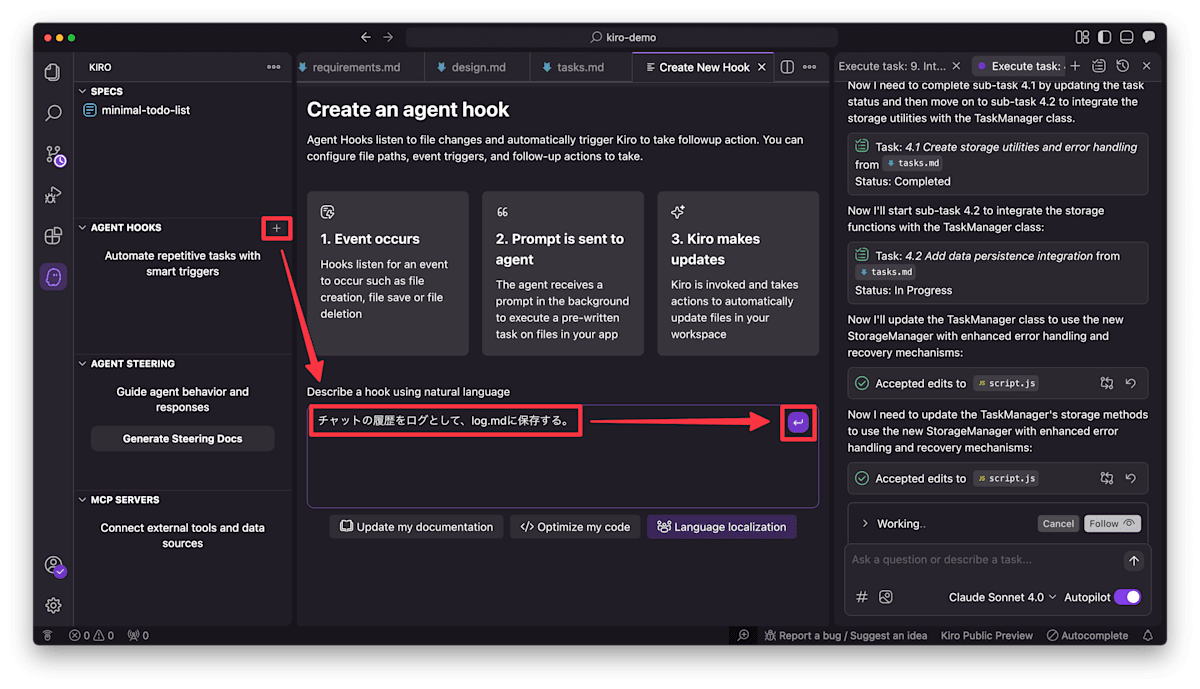Open the Accounts icon in activity bar
The image size is (1200, 689).
tap(54, 566)
